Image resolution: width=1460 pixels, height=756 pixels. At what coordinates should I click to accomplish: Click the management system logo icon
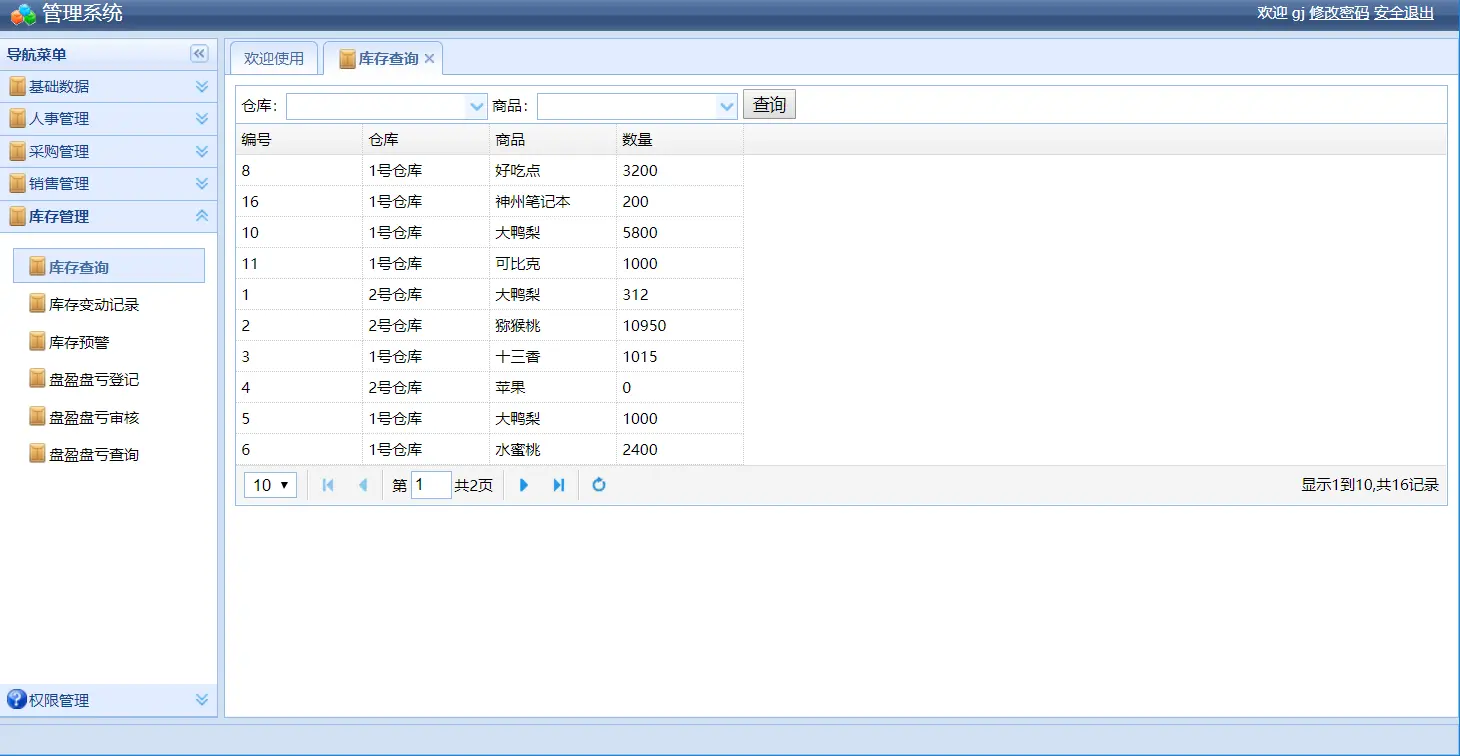(x=23, y=14)
